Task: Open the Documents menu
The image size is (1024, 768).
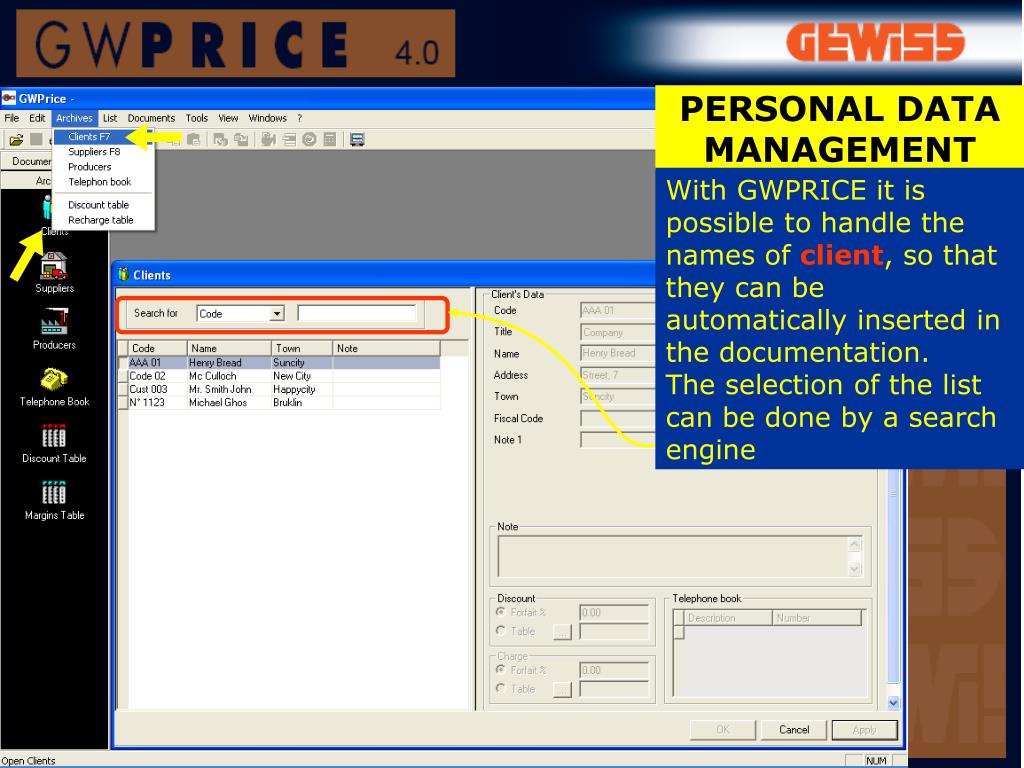Action: 152,118
